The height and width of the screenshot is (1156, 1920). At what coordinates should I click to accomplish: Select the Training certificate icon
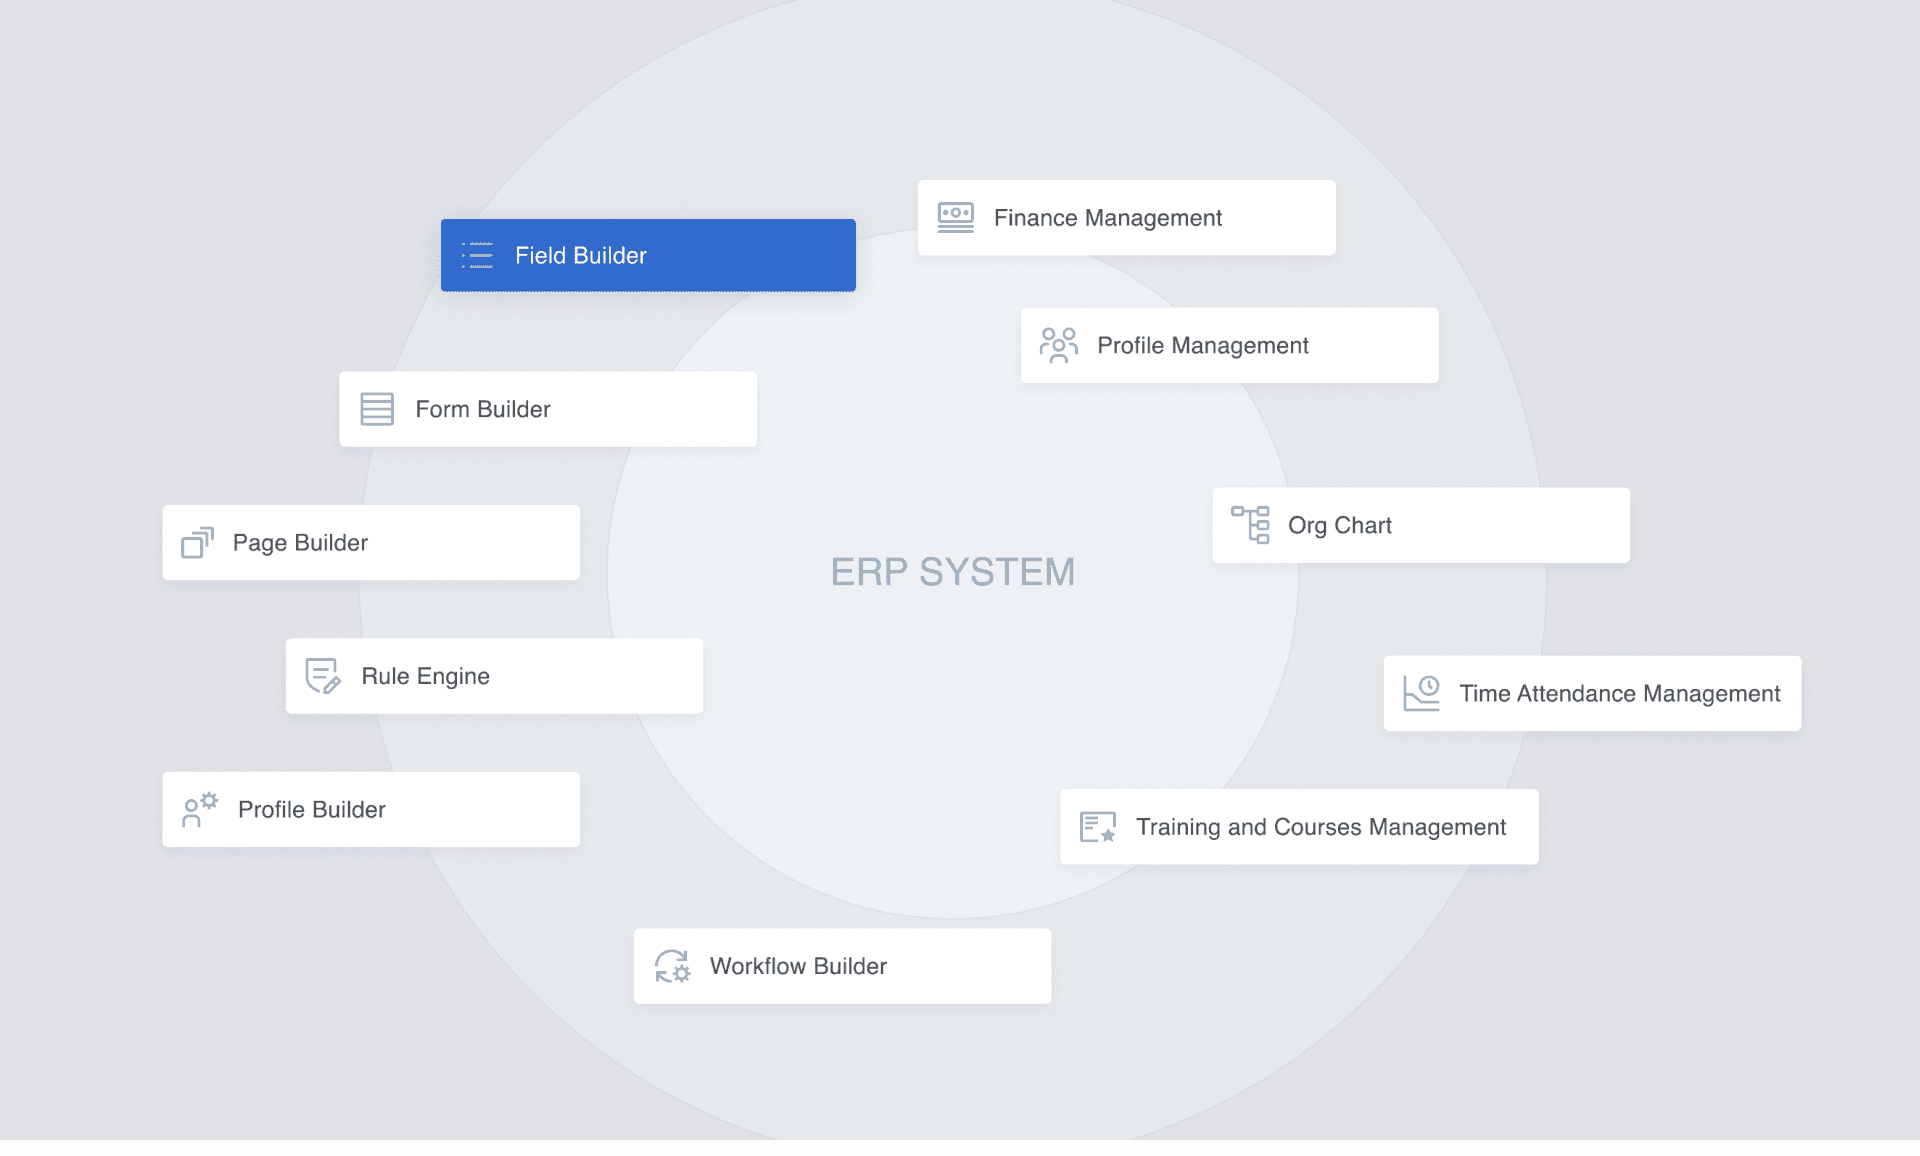tap(1096, 827)
